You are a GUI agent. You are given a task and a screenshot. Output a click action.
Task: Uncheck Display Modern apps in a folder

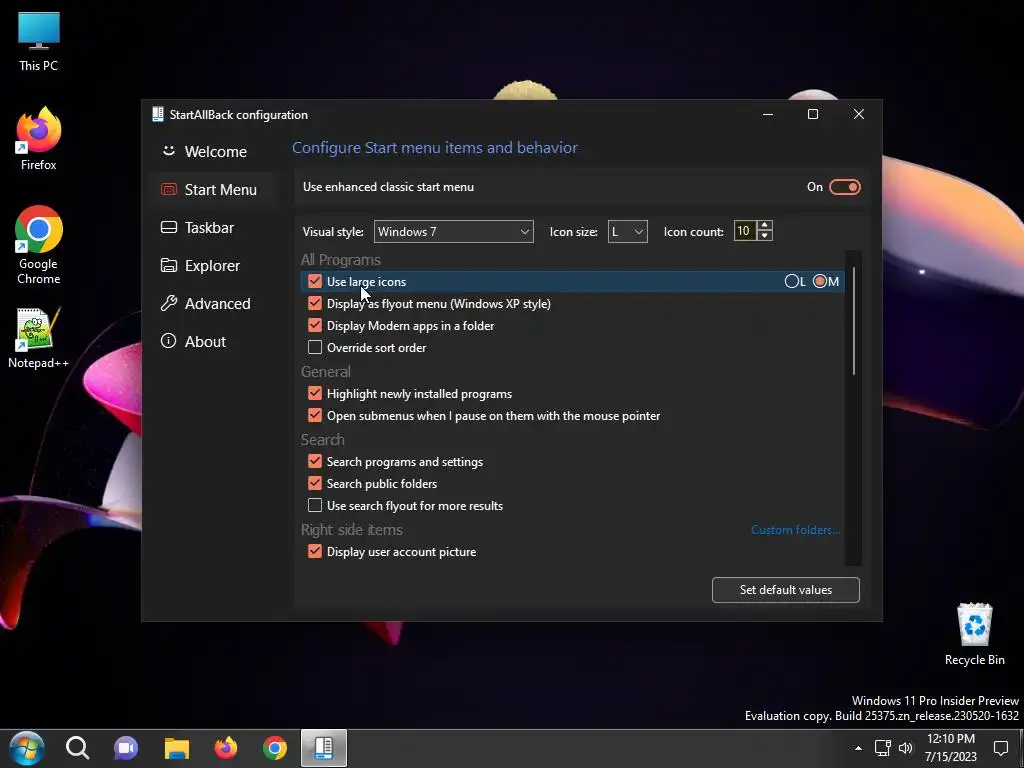(315, 325)
